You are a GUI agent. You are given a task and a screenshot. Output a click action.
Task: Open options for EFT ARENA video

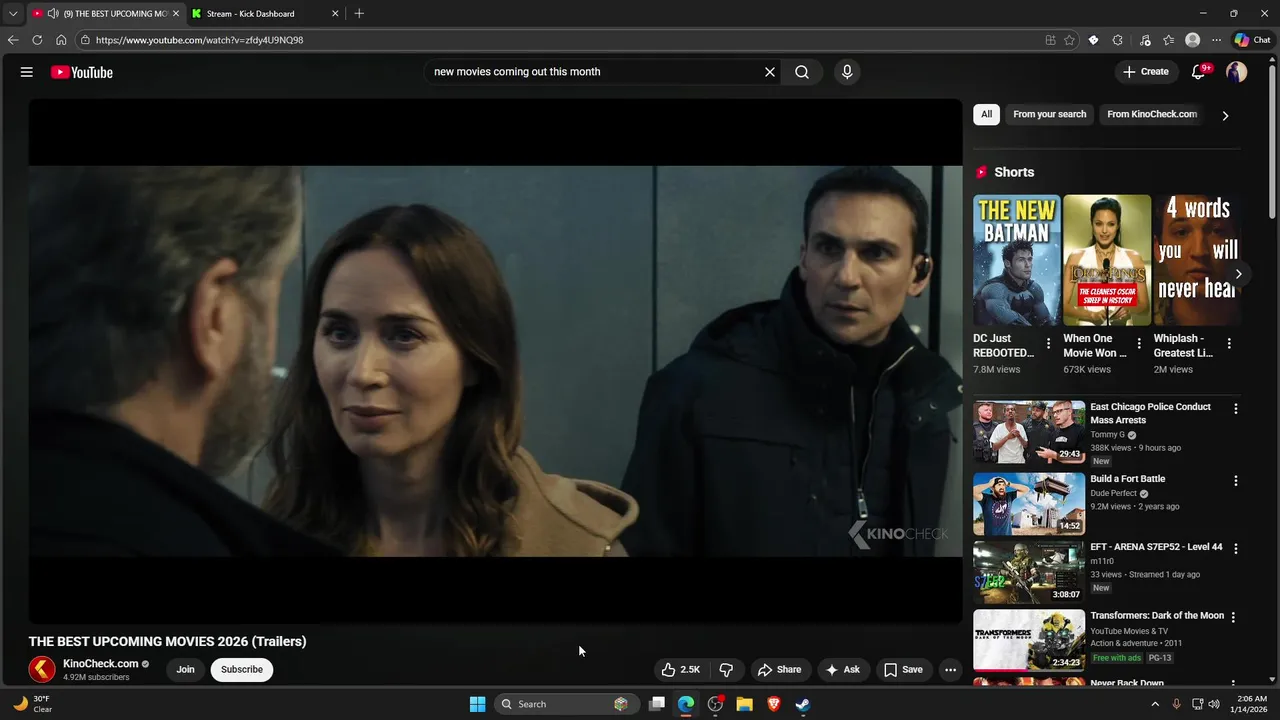coord(1236,549)
